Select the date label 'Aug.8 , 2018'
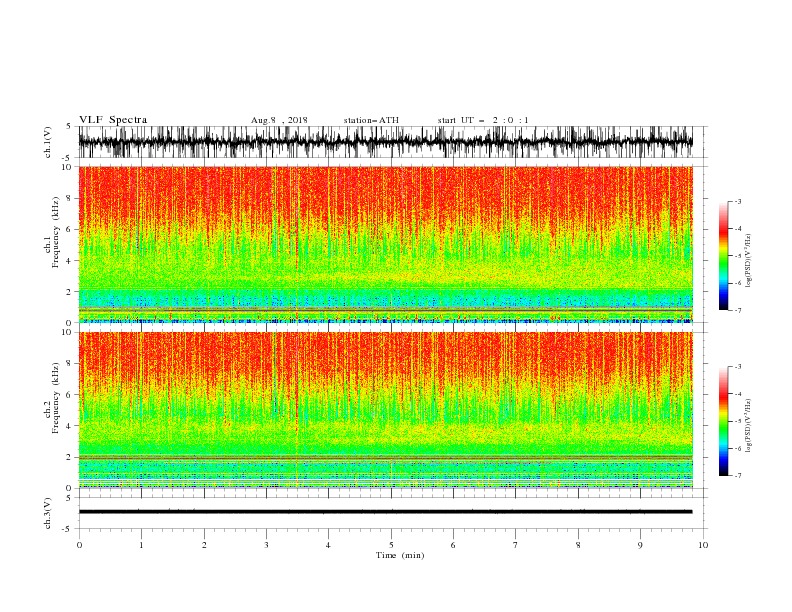792x612 pixels. click(279, 120)
